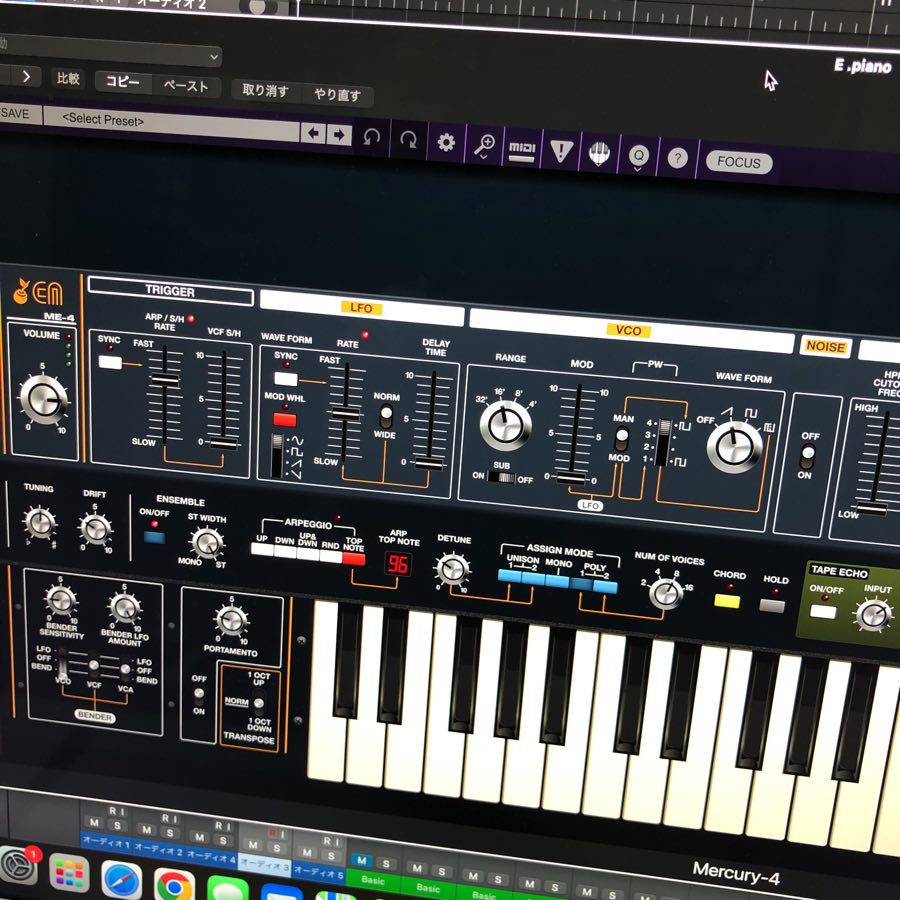
Task: Flip the NORM / WIDE switch
Action: [386, 418]
